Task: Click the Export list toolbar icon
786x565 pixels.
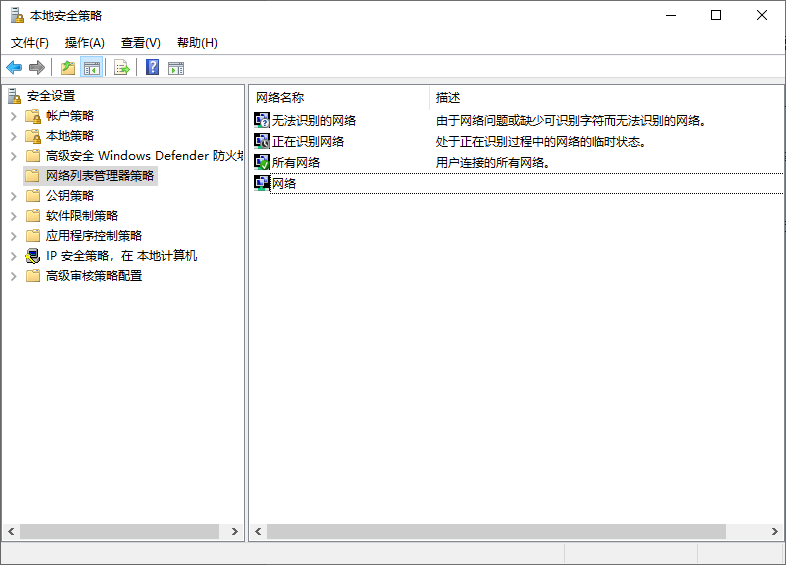Action: tap(122, 68)
